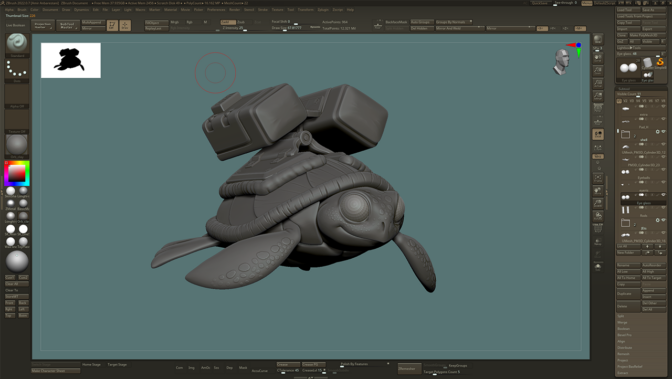Click the black turtle silhouette thumbnail
This screenshot has width=672, height=379.
[71, 60]
